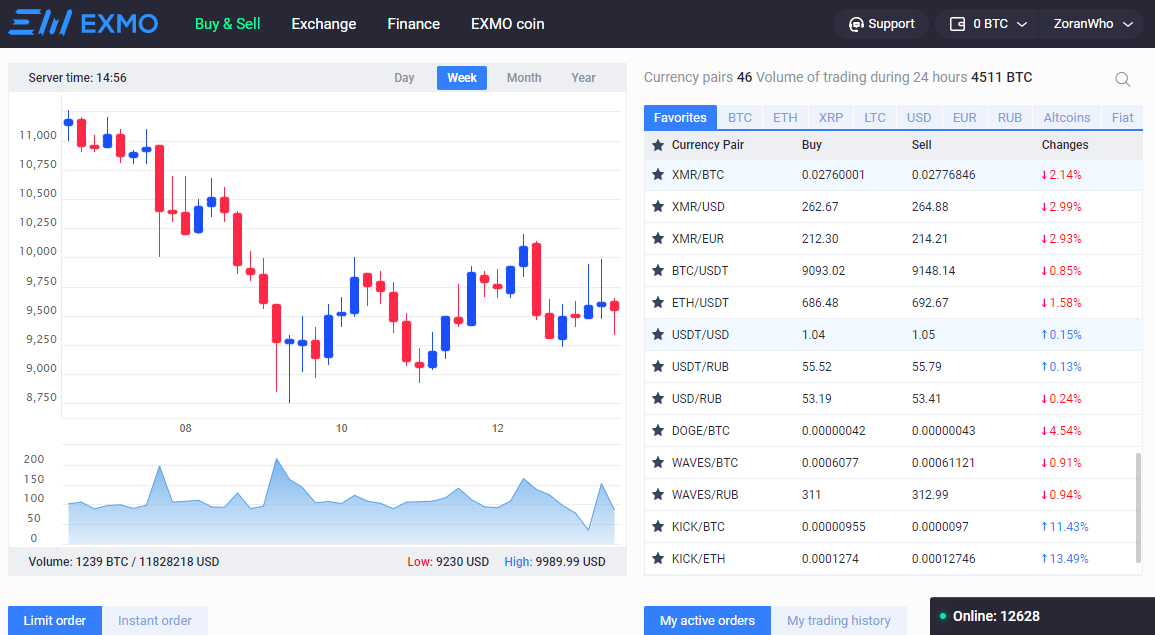This screenshot has width=1155, height=635.
Task: Click the wallet icon beside 0 BTC
Action: [957, 24]
